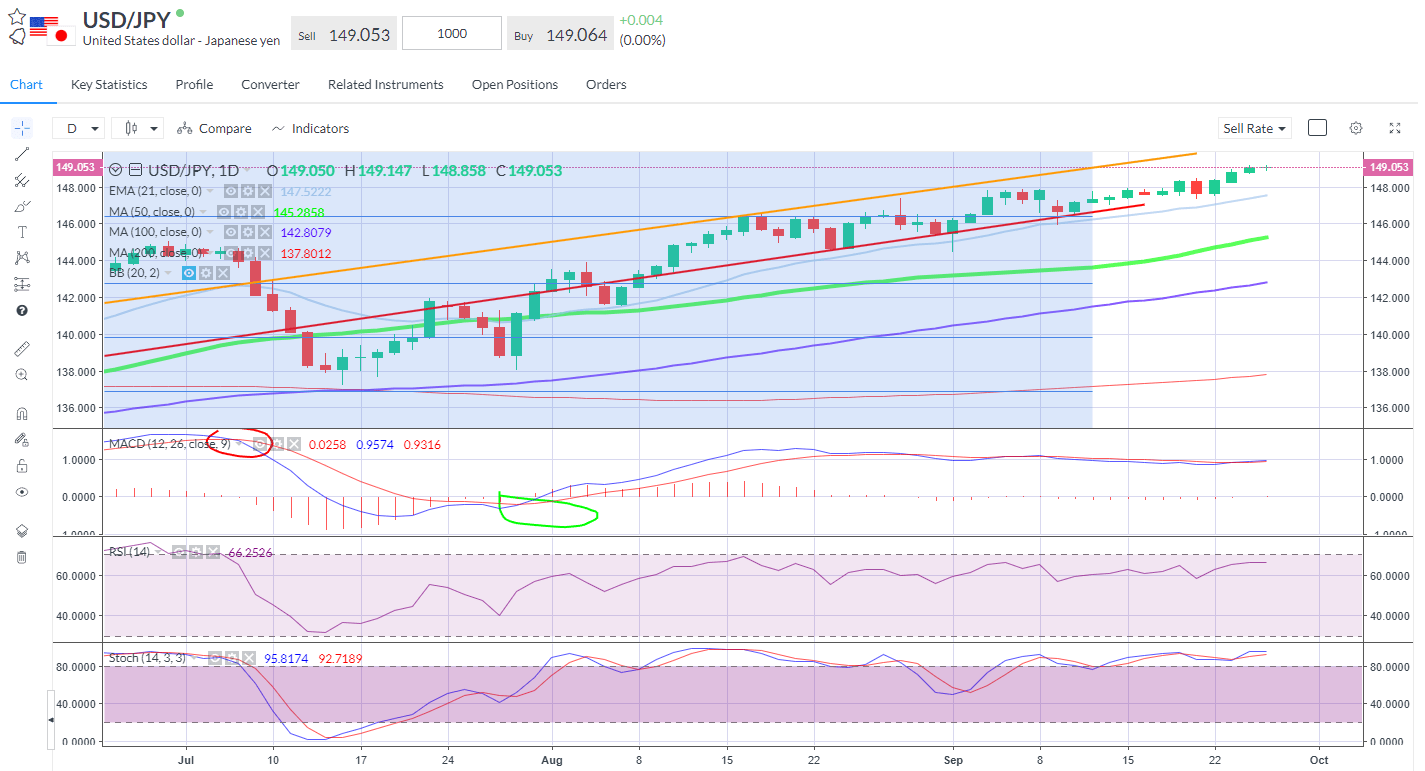Image resolution: width=1425 pixels, height=771 pixels.
Task: Open the candlestick chart type dropdown
Action: pos(138,128)
